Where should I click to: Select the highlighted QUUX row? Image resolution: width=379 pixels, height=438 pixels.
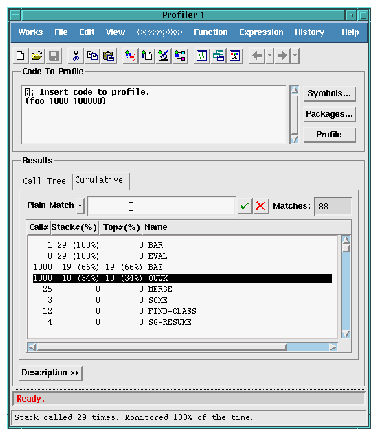(182, 278)
